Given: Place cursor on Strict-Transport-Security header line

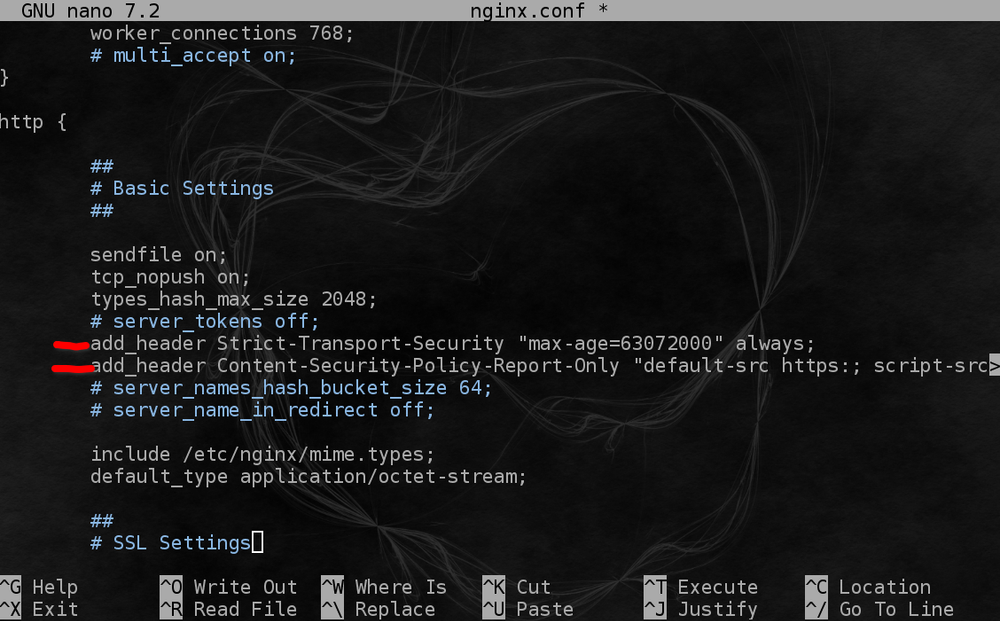Looking at the screenshot, I should click(x=452, y=344).
